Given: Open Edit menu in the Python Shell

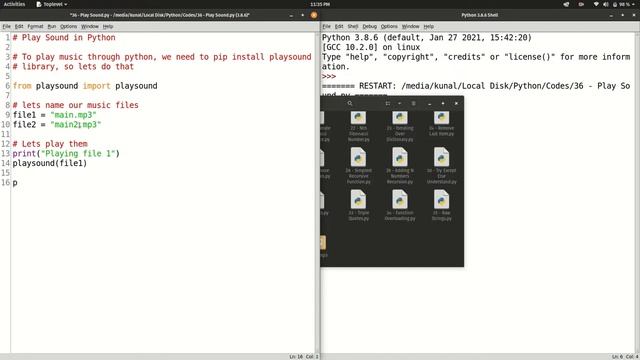Looking at the screenshot, I should [339, 27].
